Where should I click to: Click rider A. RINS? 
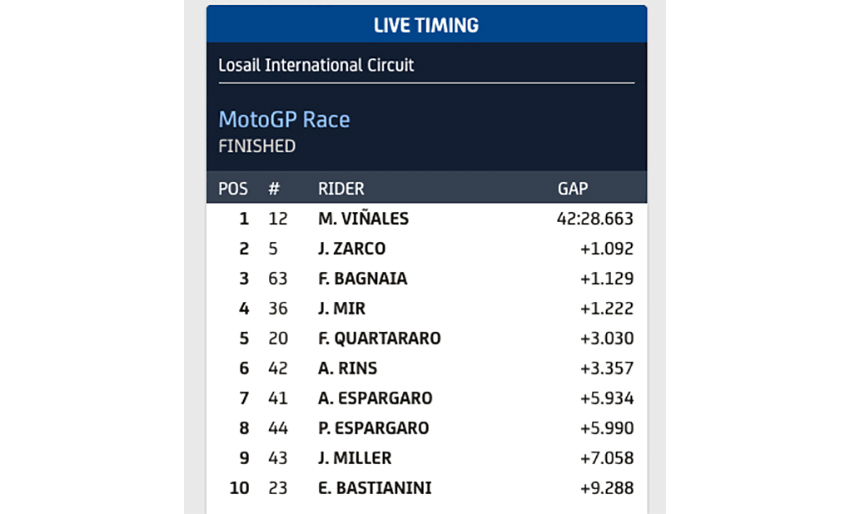tap(345, 368)
